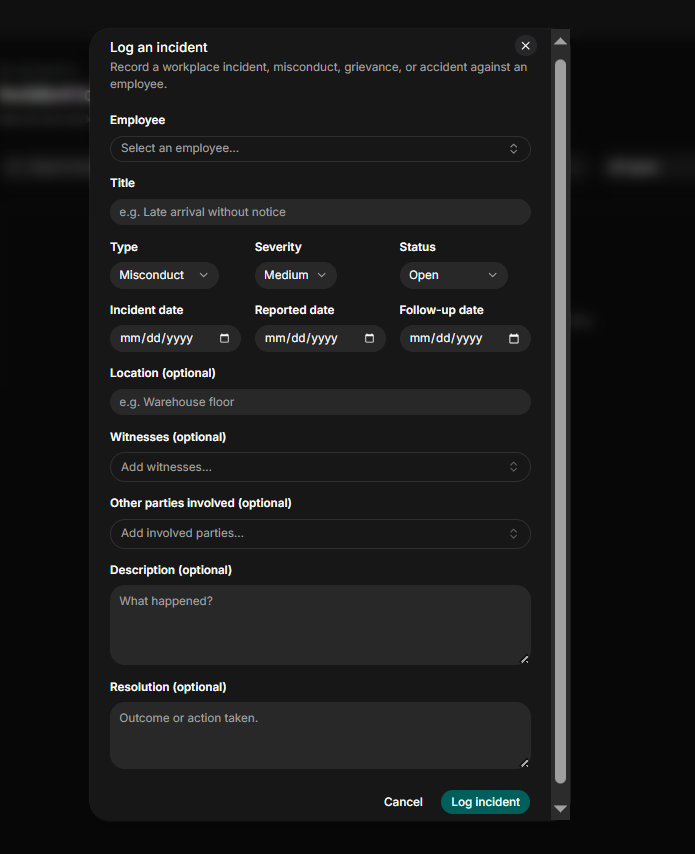Open the Type dropdown showing Misconduct

164,275
